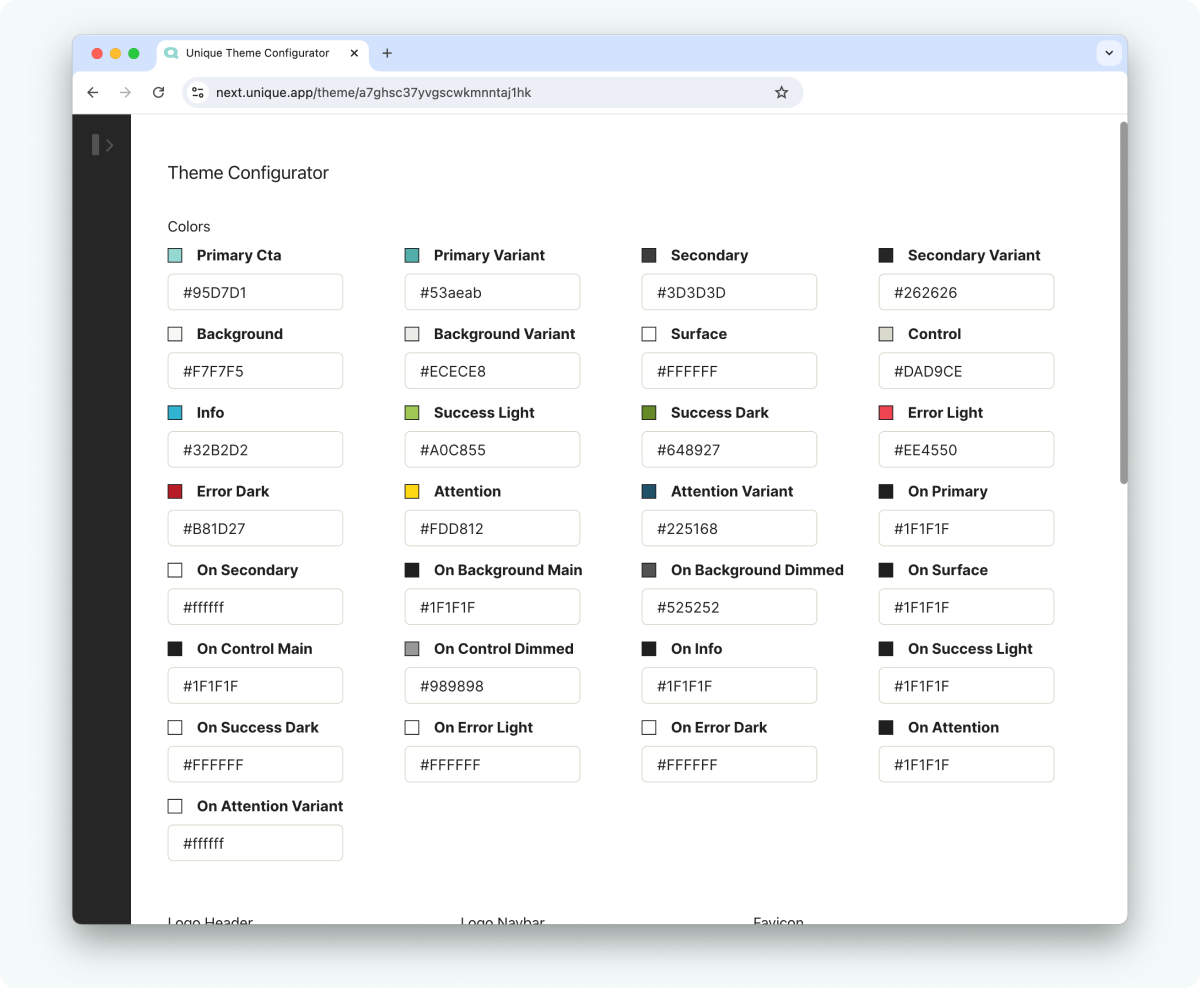This screenshot has height=992, width=1200.
Task: Click the browser back arrow
Action: (93, 93)
